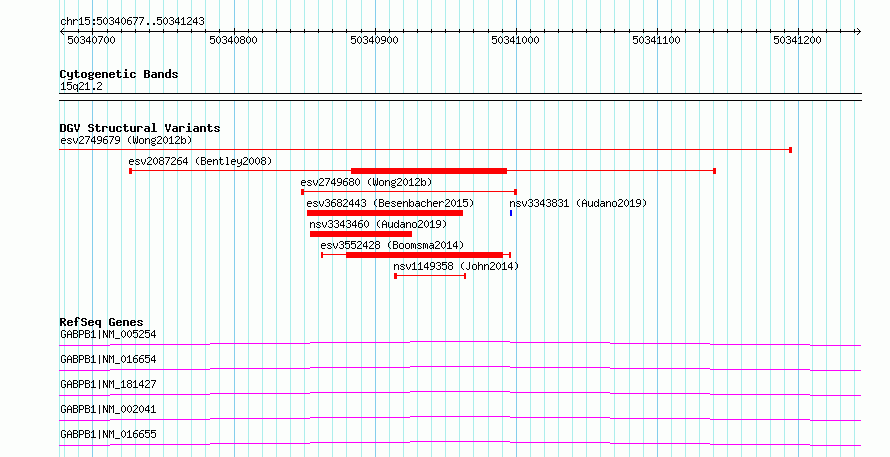Open transcript GABPB1|NM_005254
The width and height of the screenshot is (890, 457).
click(x=108, y=334)
